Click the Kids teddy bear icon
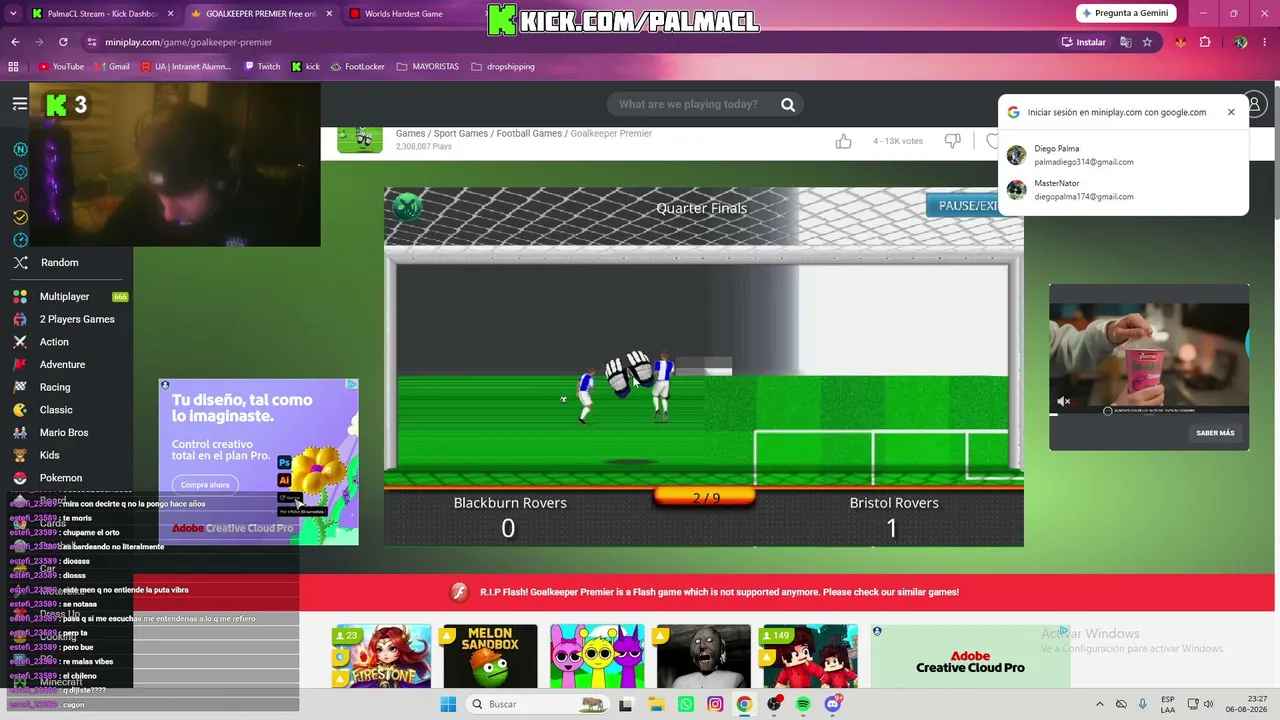The height and width of the screenshot is (720, 1280). coord(20,455)
